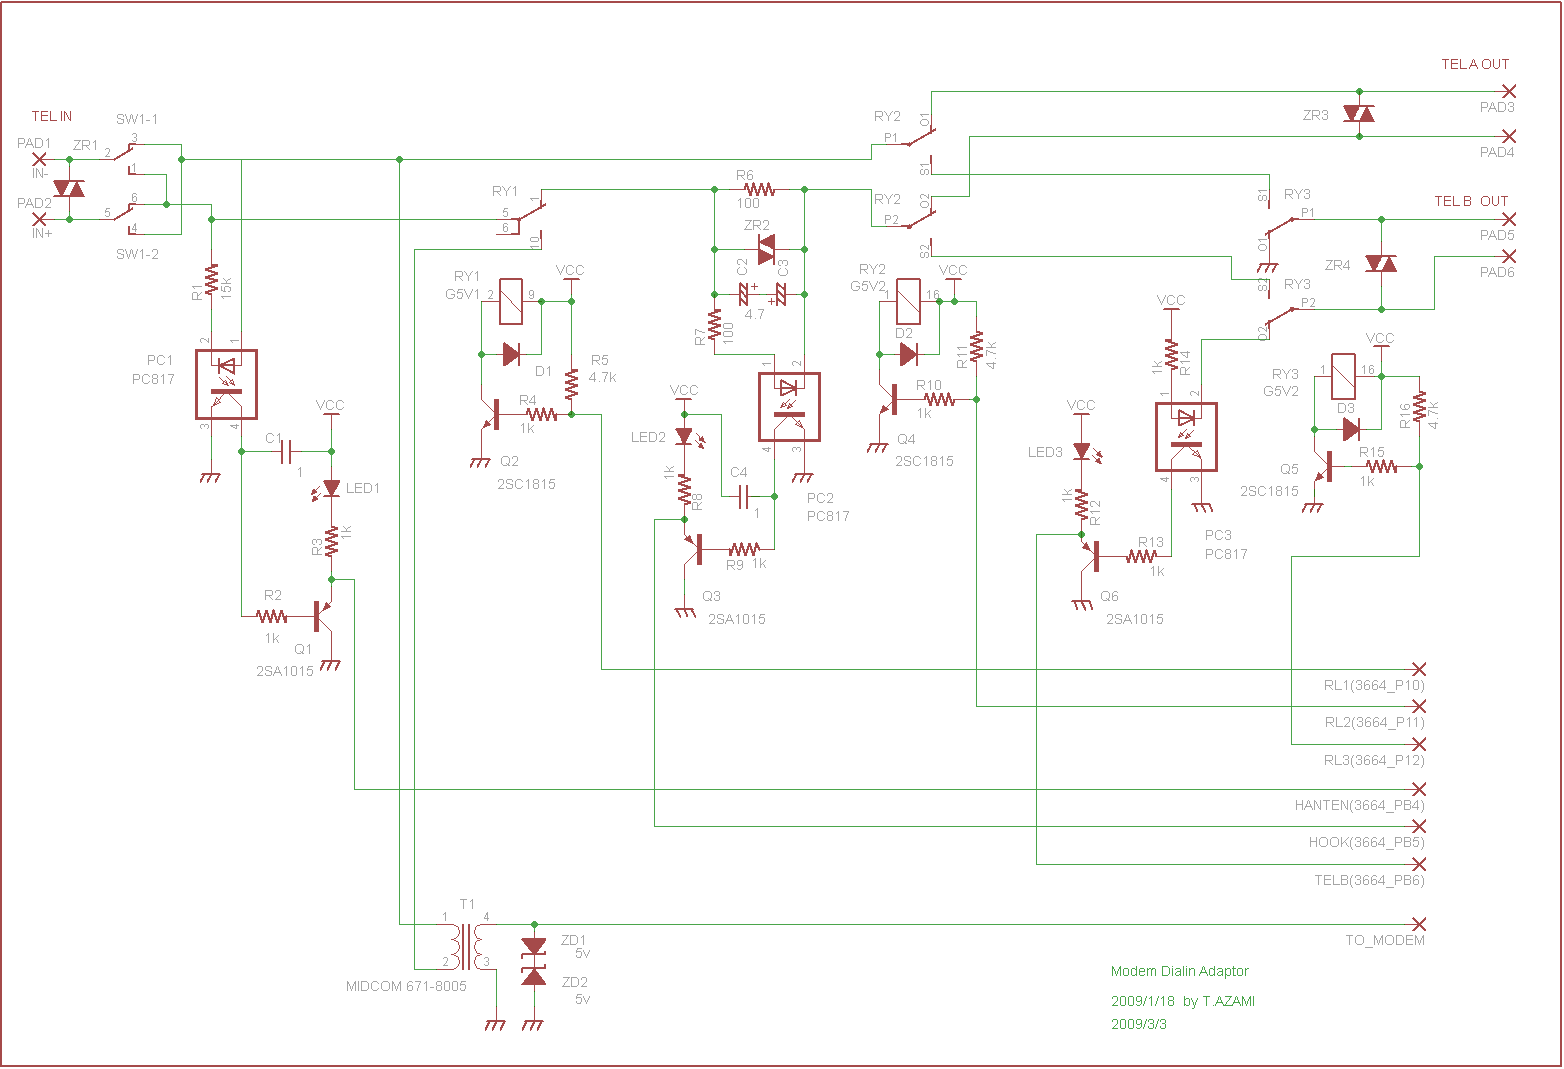Select the C1 capacitor symbol
This screenshot has width=1564, height=1069.
tap(287, 452)
